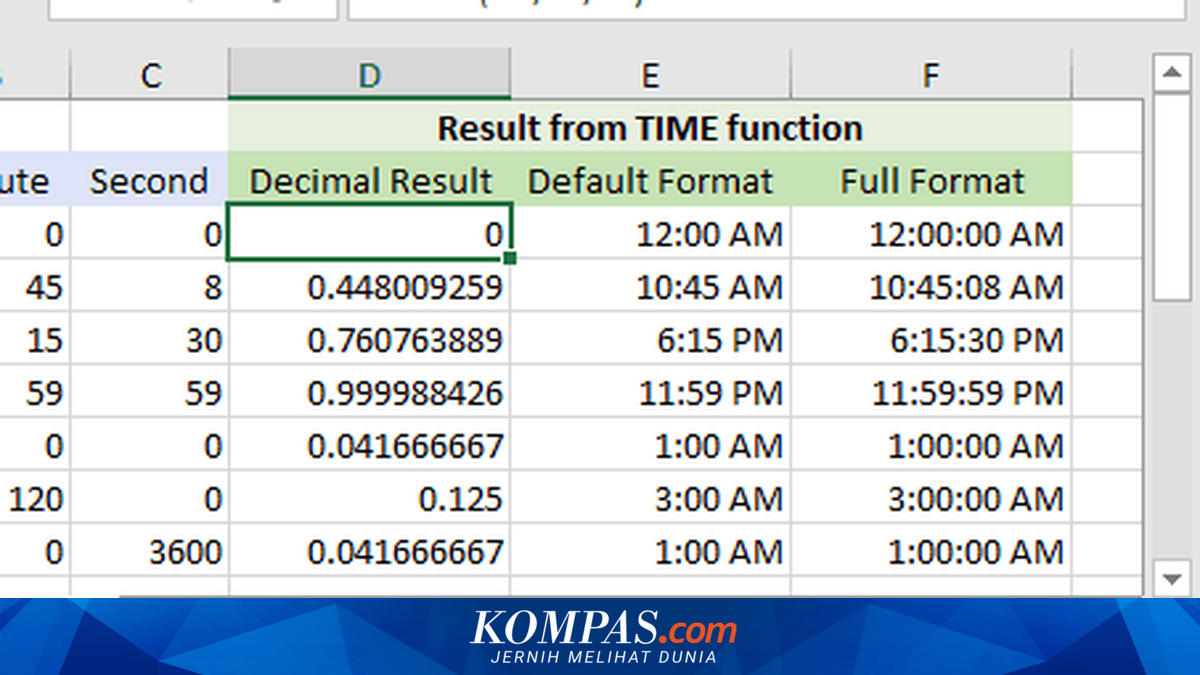The width and height of the screenshot is (1200, 675).
Task: Select column E header
Action: pyautogui.click(x=650, y=76)
